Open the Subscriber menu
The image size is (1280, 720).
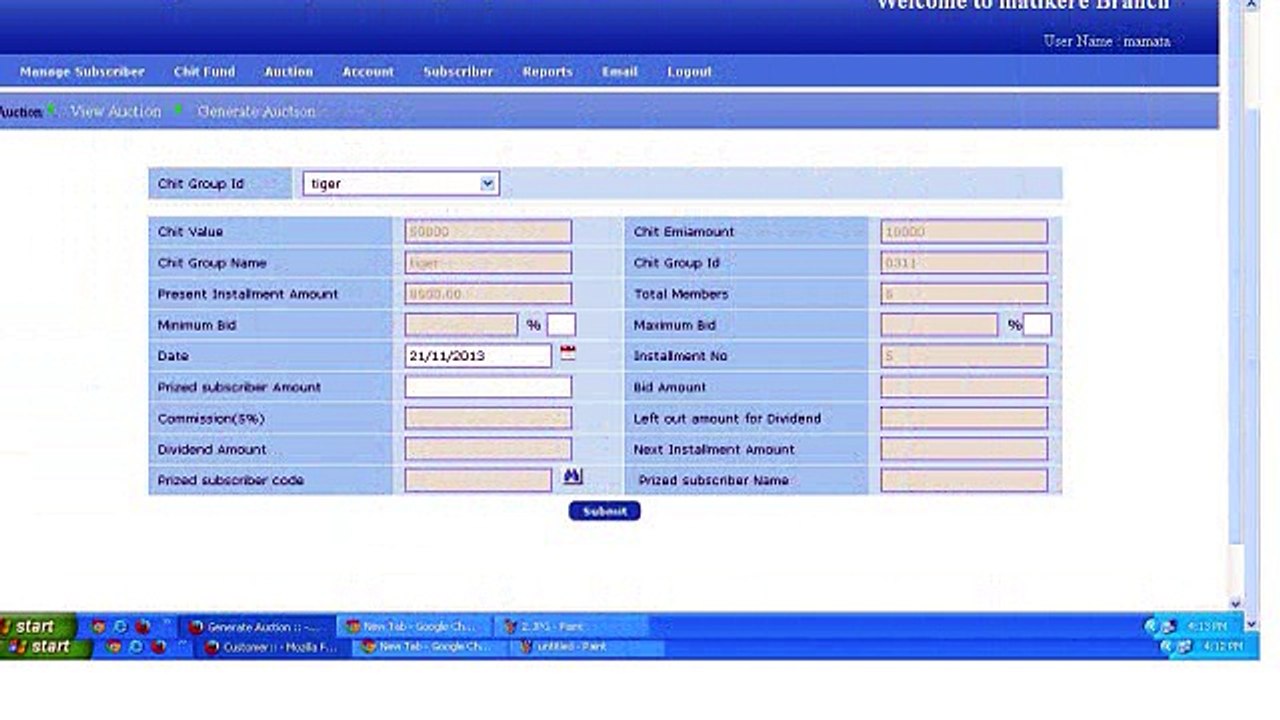(x=458, y=72)
